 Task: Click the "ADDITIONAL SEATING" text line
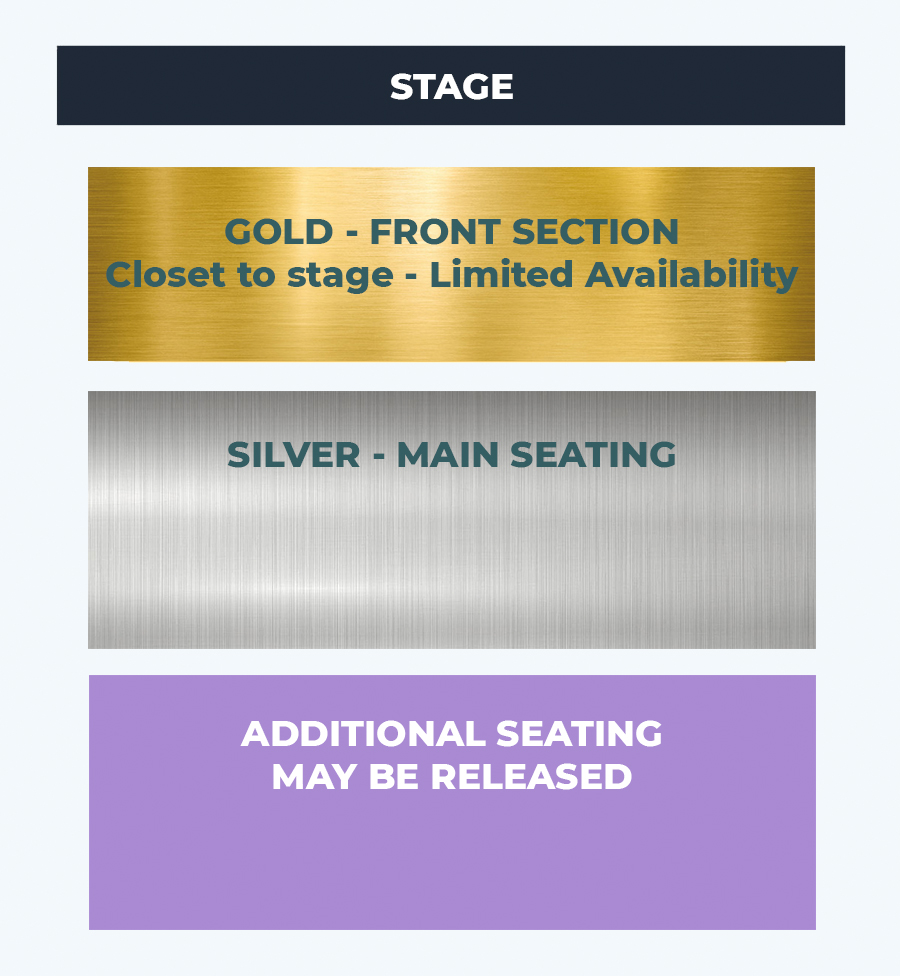point(451,734)
